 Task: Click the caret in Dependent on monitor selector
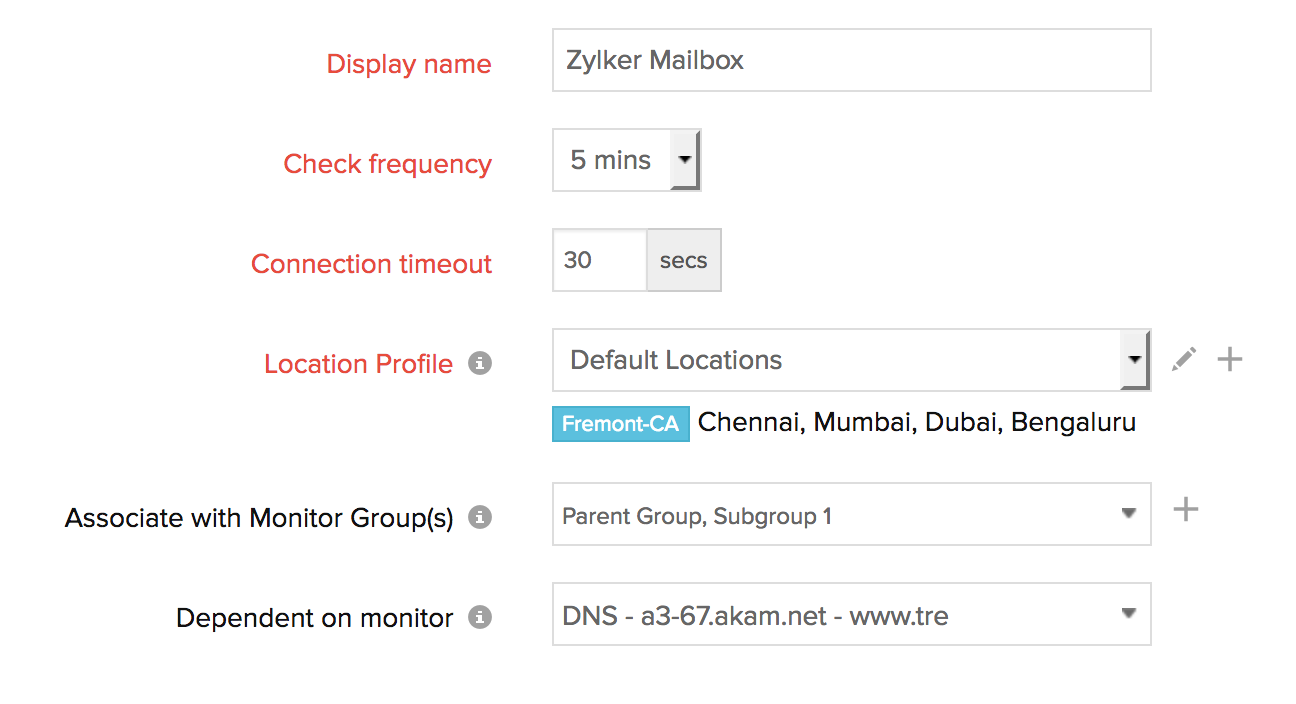[x=1128, y=613]
